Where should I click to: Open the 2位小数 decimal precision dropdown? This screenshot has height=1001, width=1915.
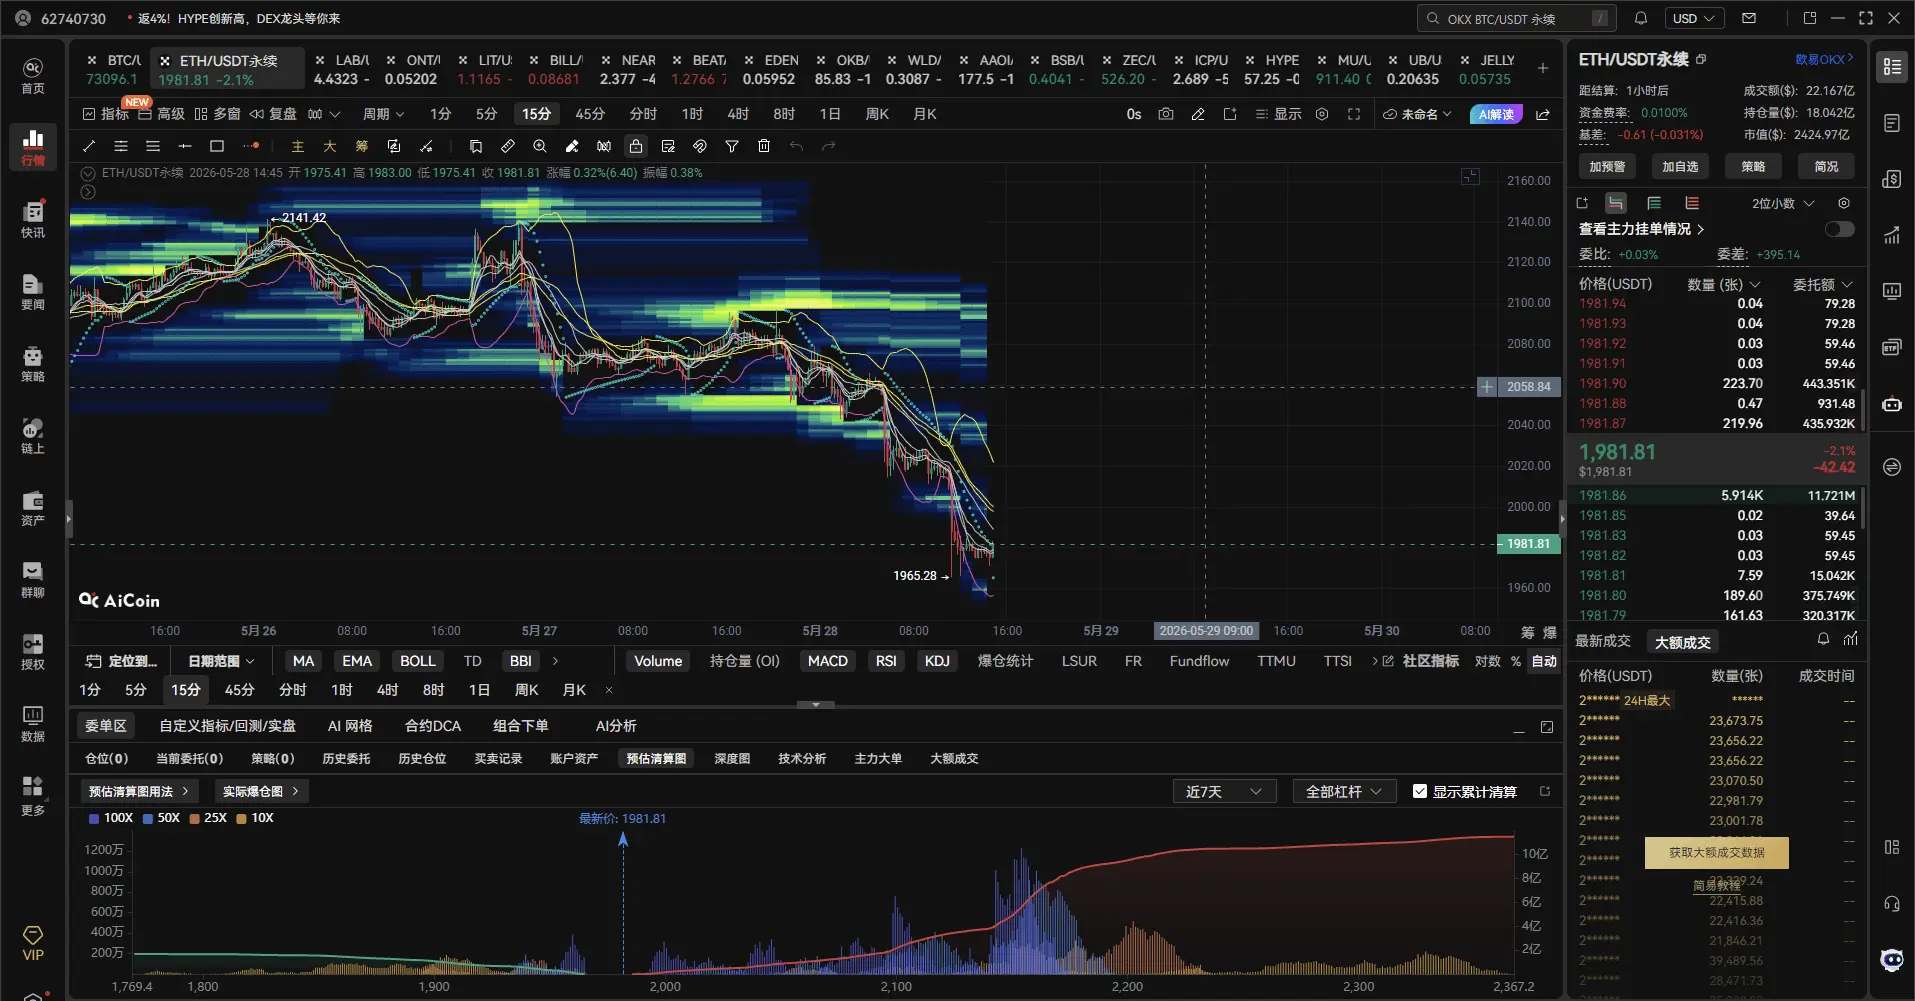point(1782,203)
